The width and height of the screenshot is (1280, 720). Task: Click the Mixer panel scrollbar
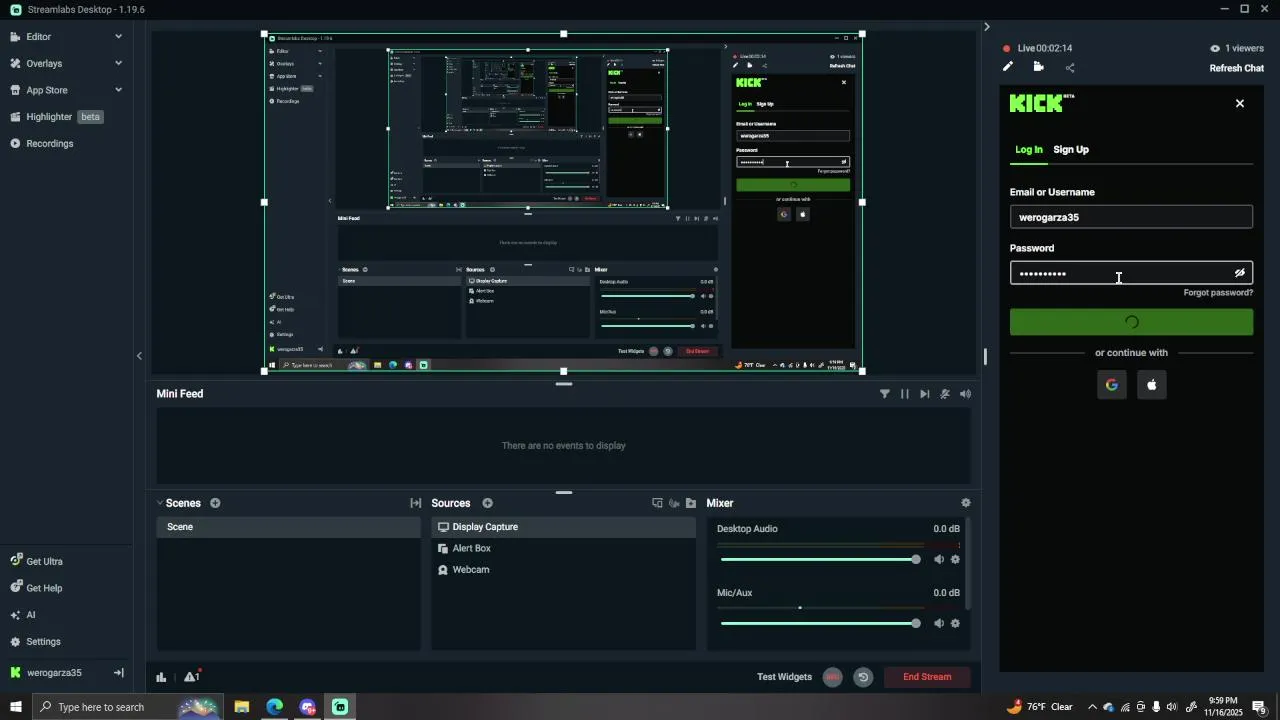[968, 563]
